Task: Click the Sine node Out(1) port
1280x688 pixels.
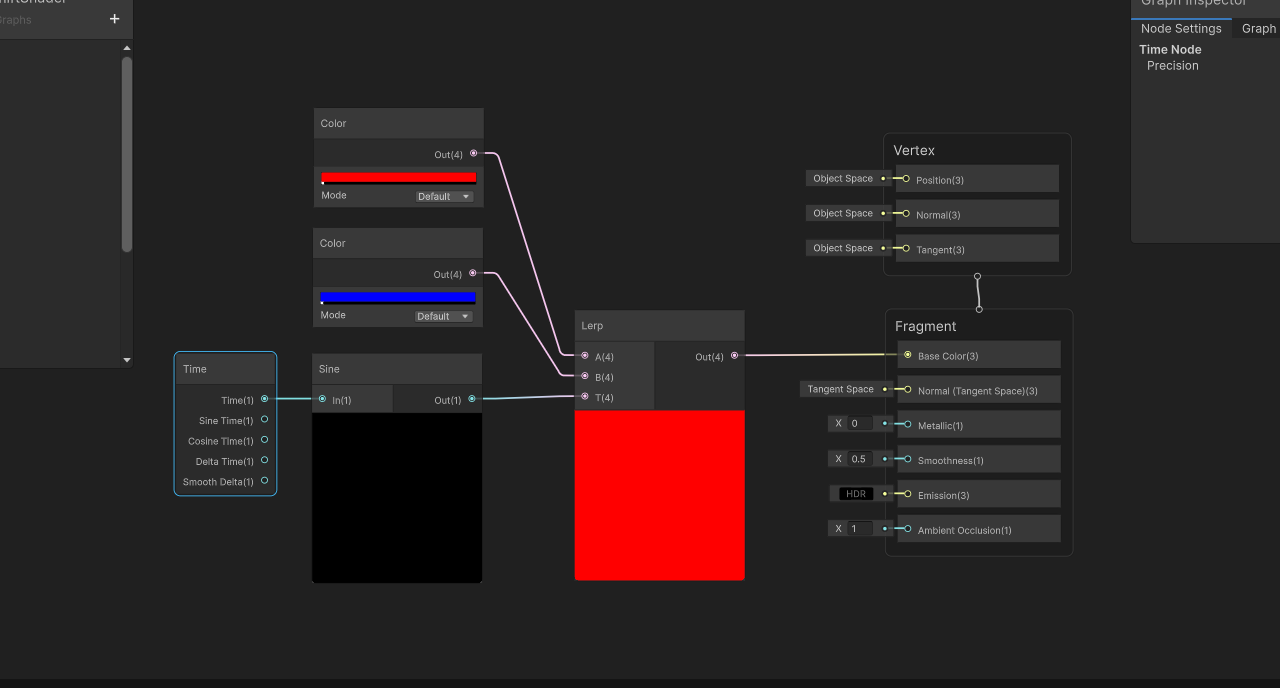Action: click(472, 399)
